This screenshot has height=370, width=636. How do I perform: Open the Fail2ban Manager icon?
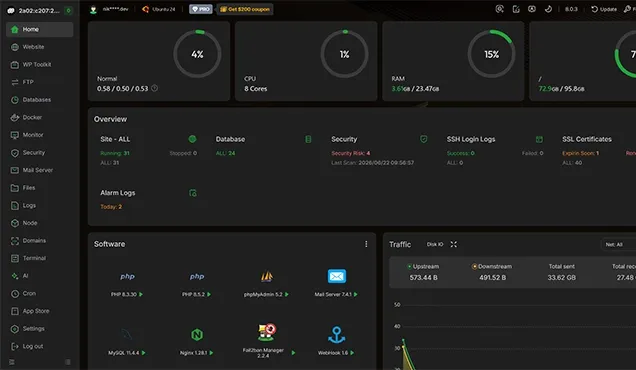pyautogui.click(x=266, y=332)
